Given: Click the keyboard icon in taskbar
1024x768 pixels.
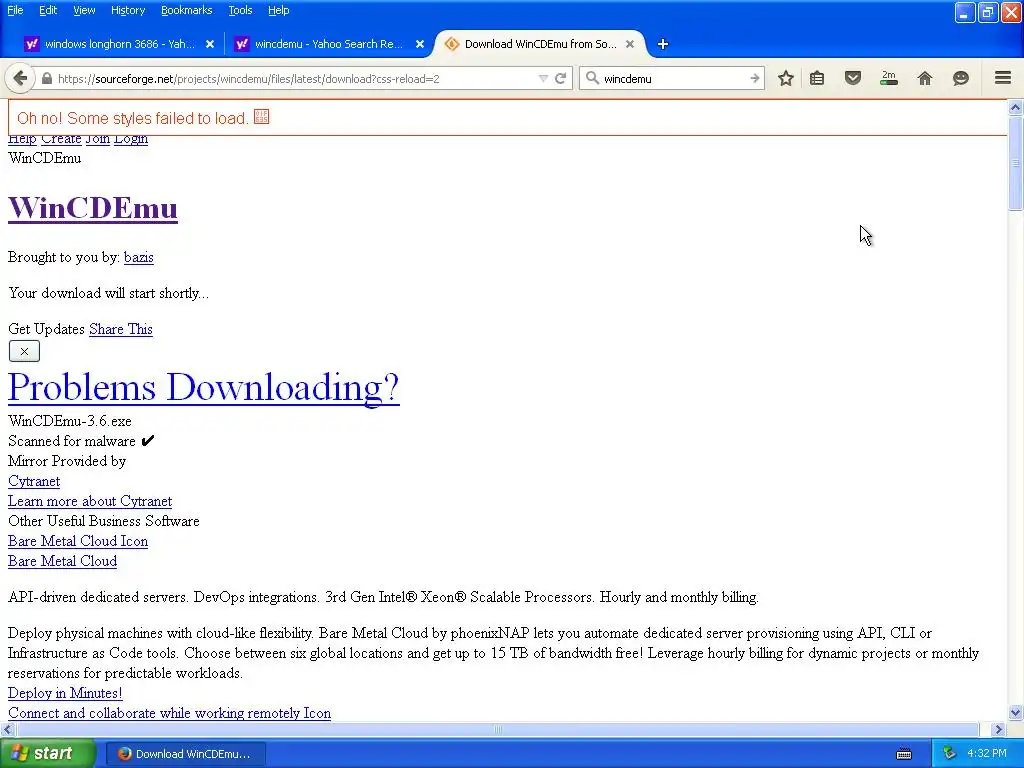Looking at the screenshot, I should [904, 754].
